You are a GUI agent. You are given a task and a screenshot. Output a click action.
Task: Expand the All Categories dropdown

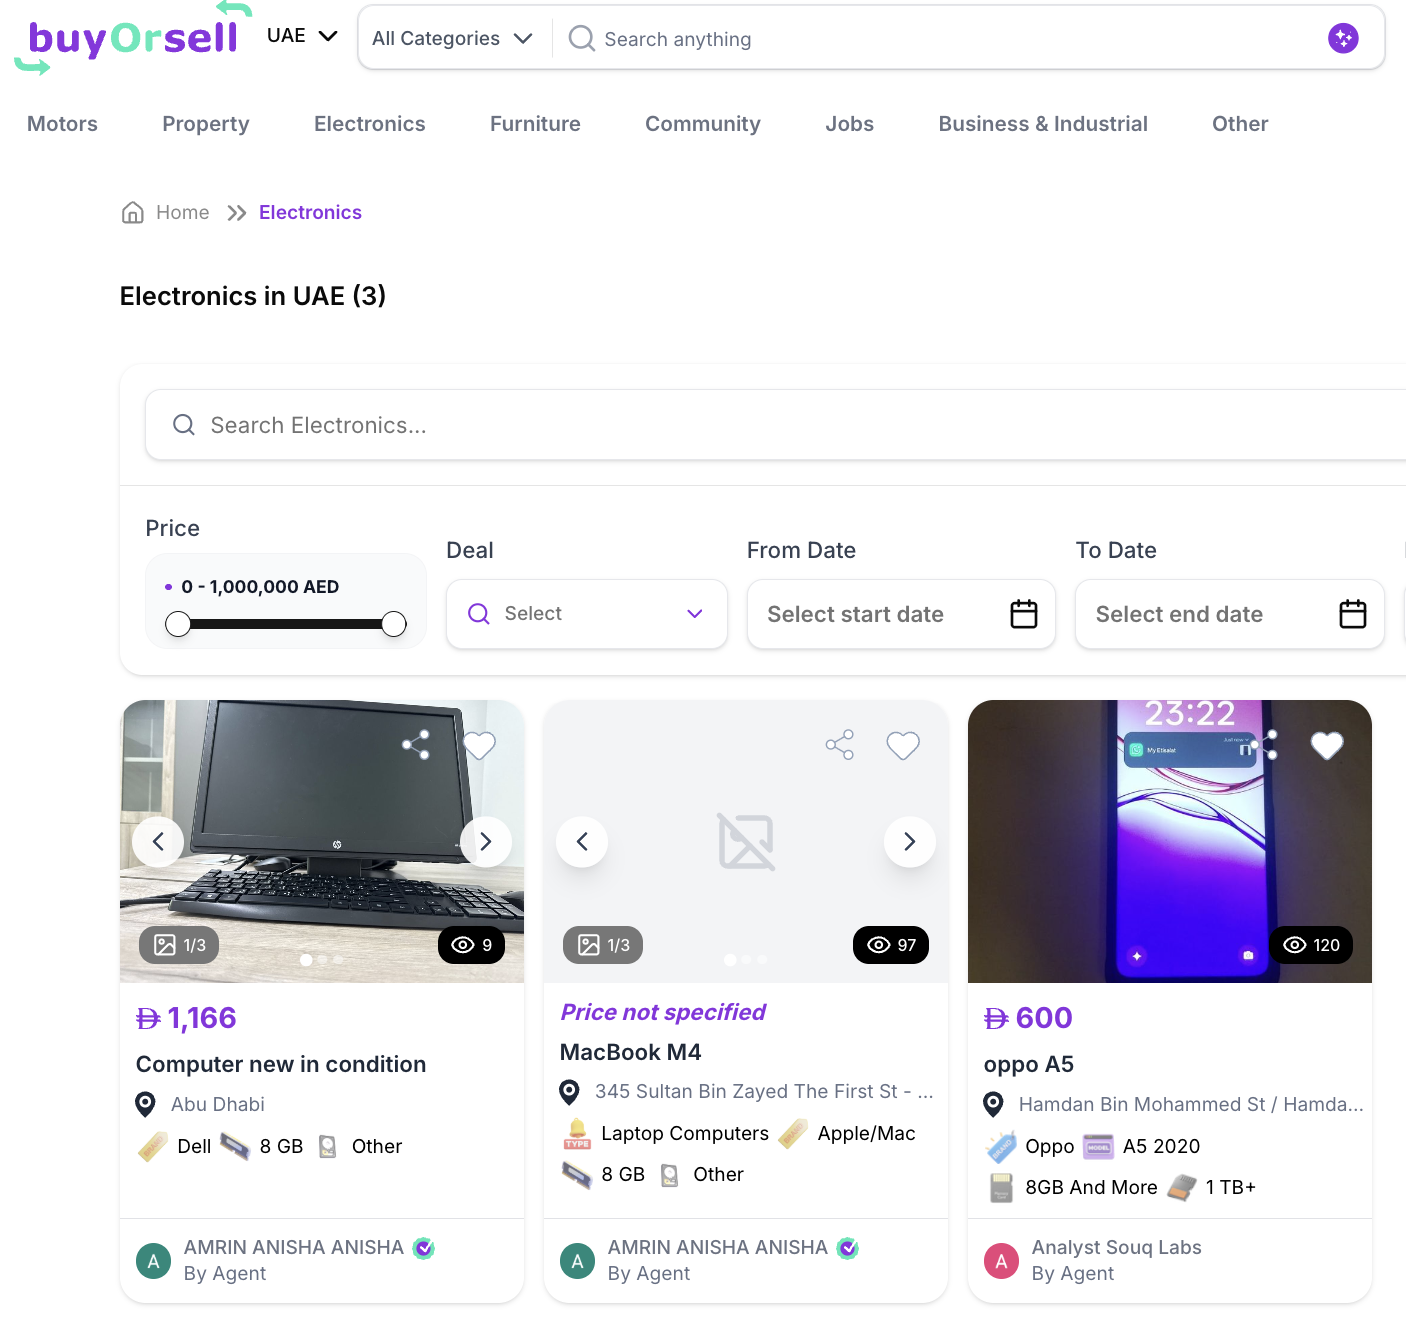click(452, 38)
